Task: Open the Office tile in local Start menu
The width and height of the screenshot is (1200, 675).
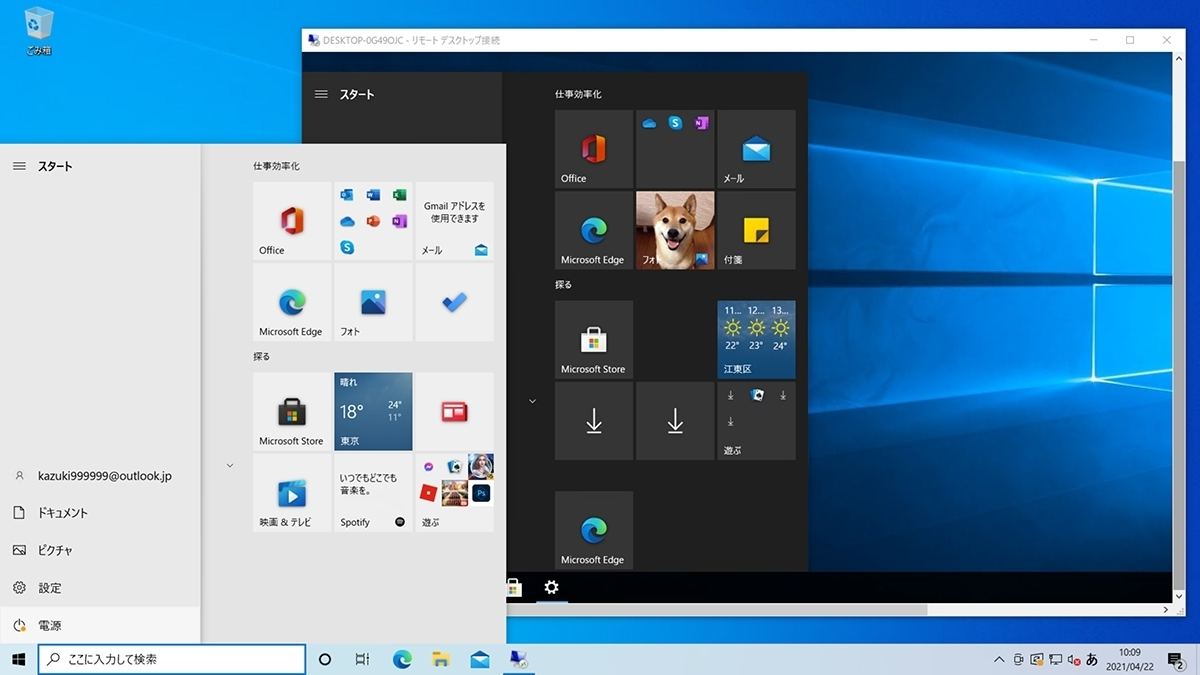Action: click(x=292, y=221)
